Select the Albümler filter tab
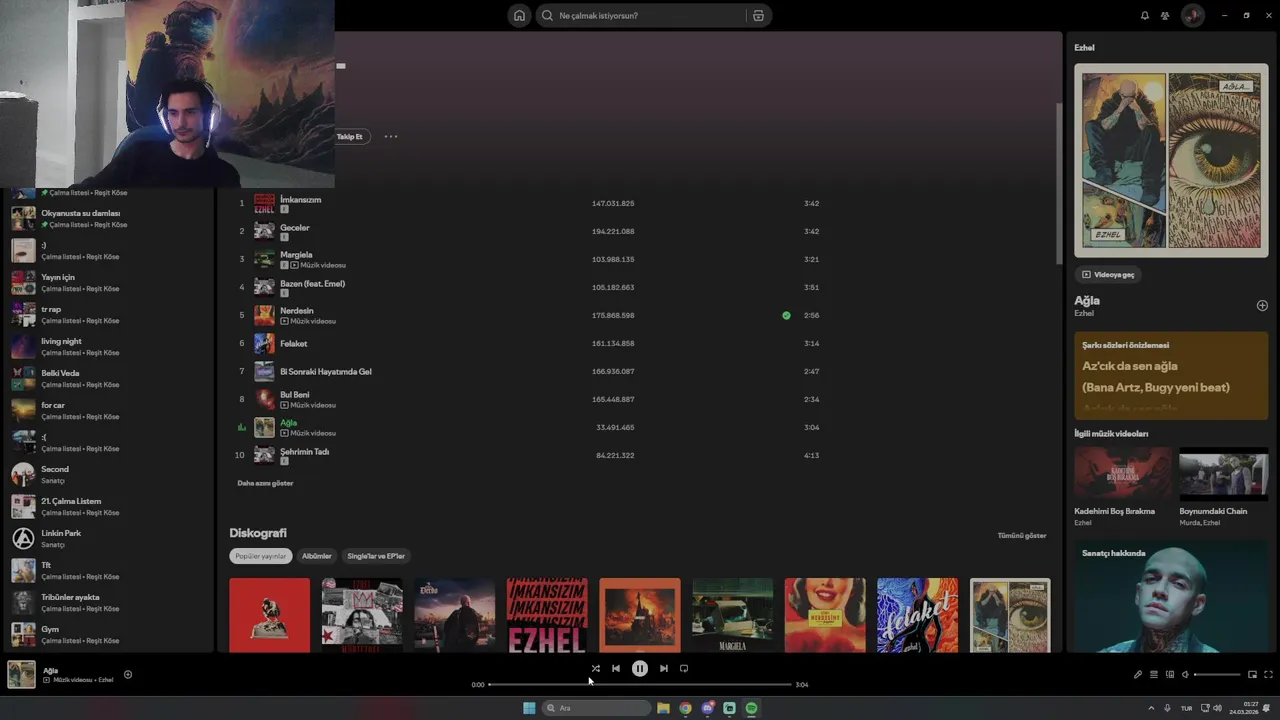Screen dimensions: 1280x720 point(317,556)
